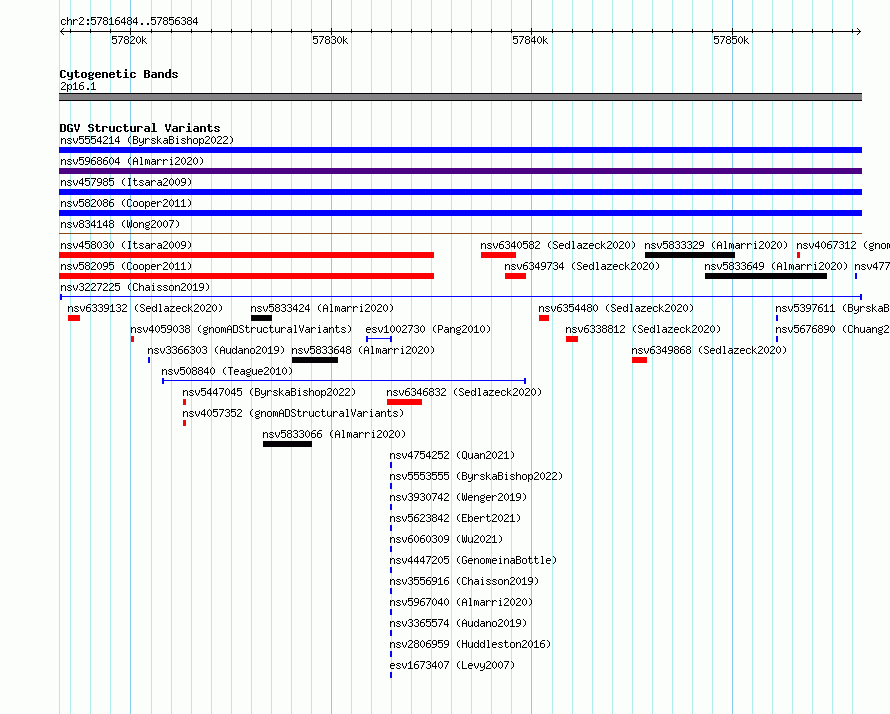Click black bar under nsv5833648 (Almarri2020)
This screenshot has height=714, width=890.
tap(314, 360)
